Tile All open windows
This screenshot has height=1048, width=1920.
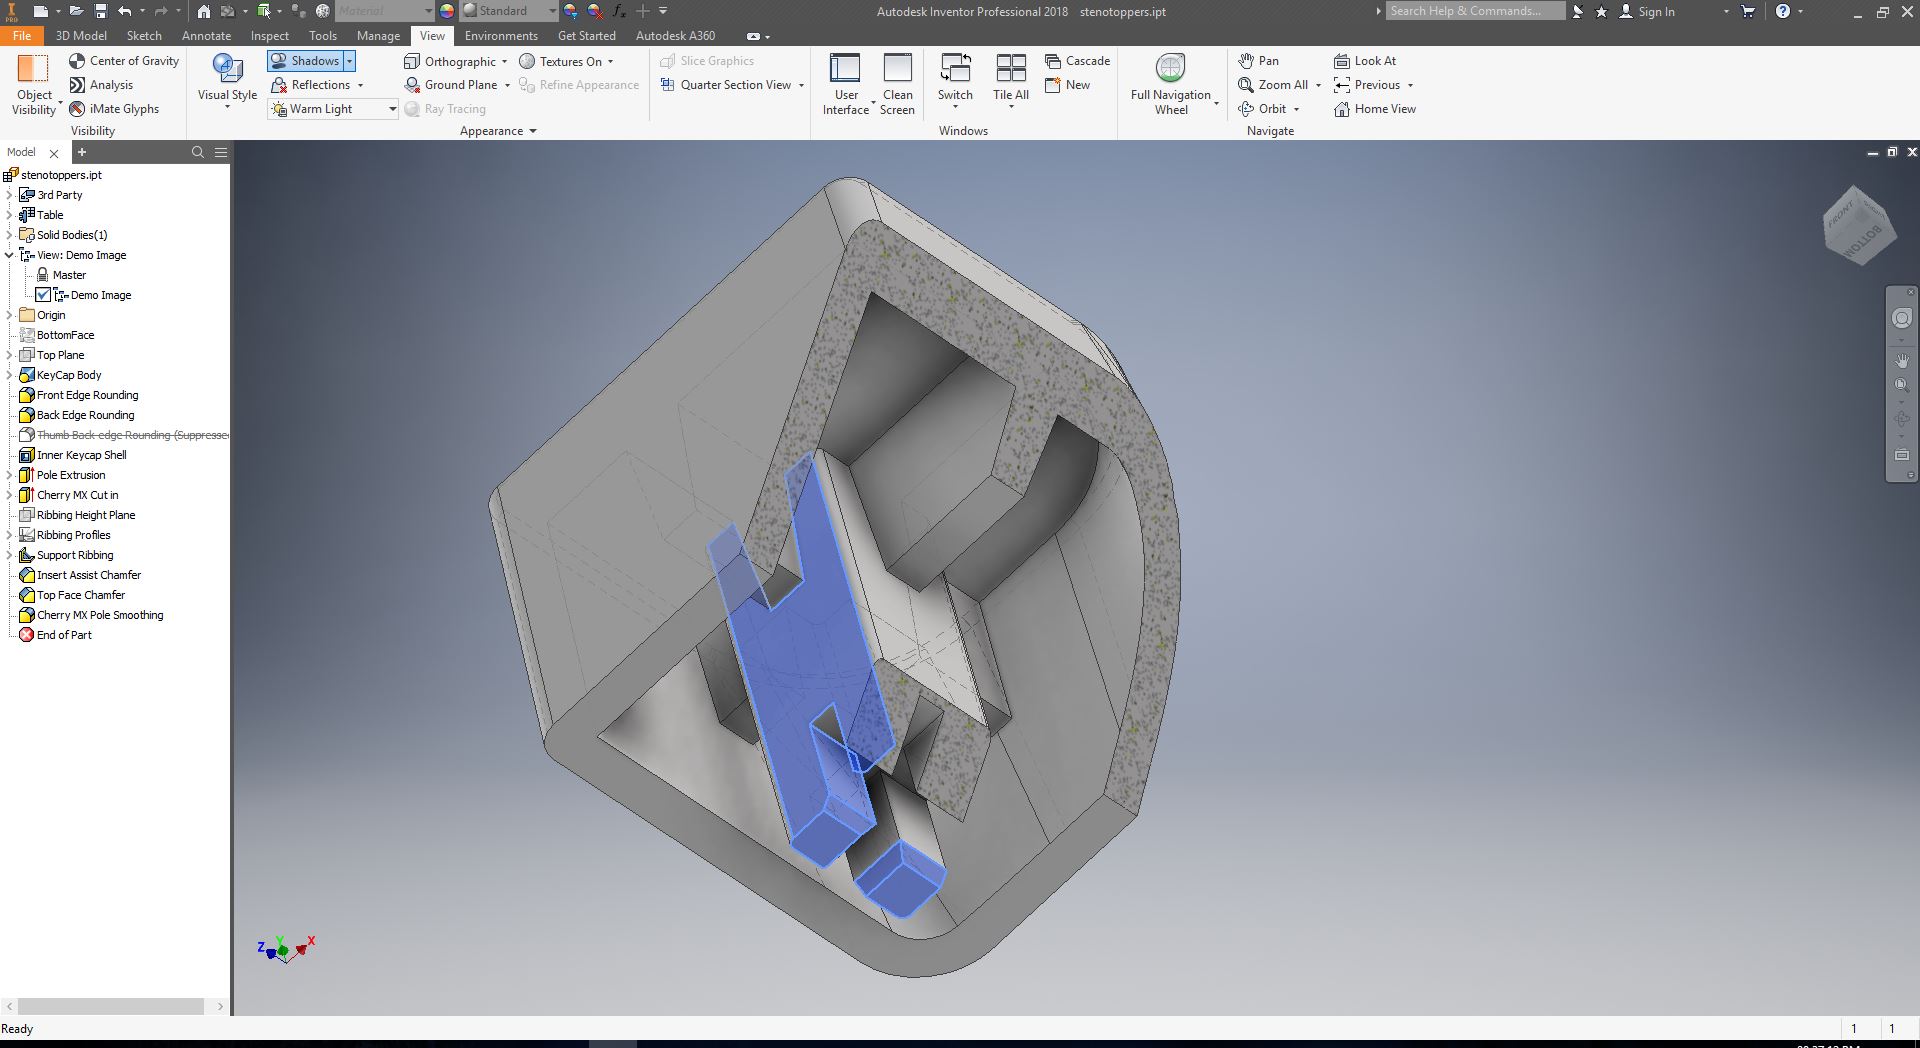point(1011,80)
